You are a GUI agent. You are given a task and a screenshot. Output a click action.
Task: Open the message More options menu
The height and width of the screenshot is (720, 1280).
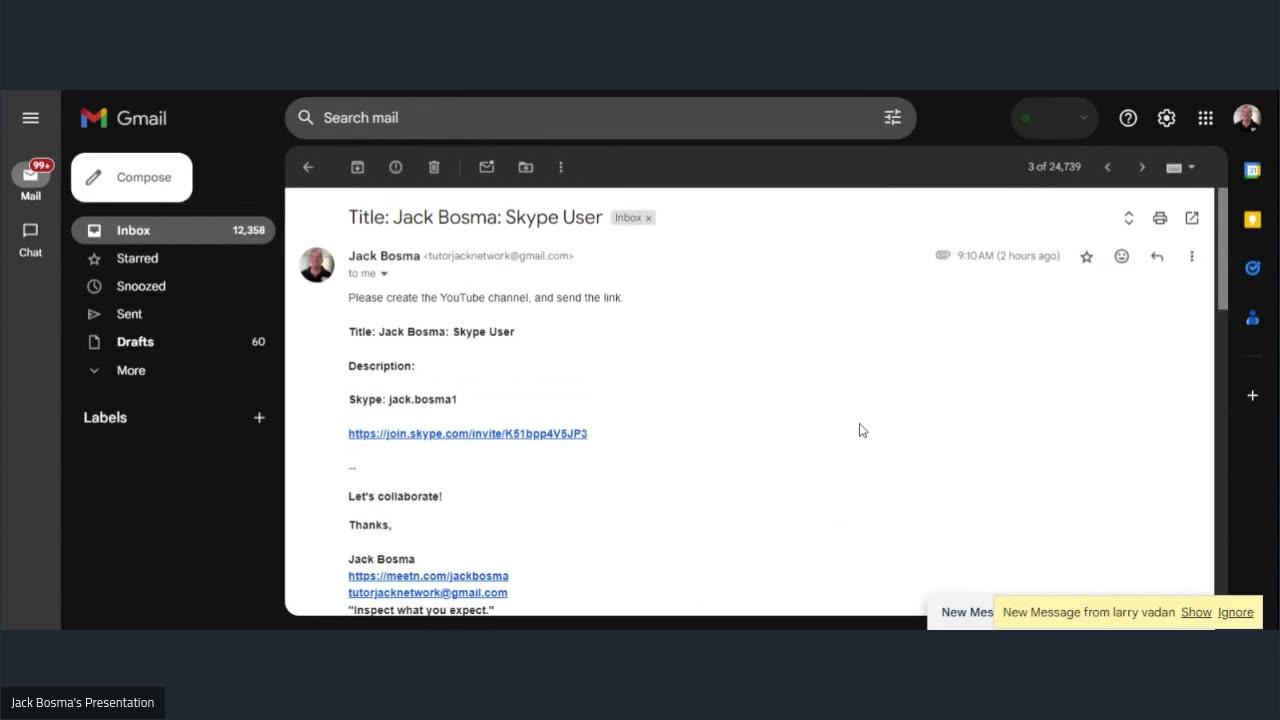coord(1192,257)
